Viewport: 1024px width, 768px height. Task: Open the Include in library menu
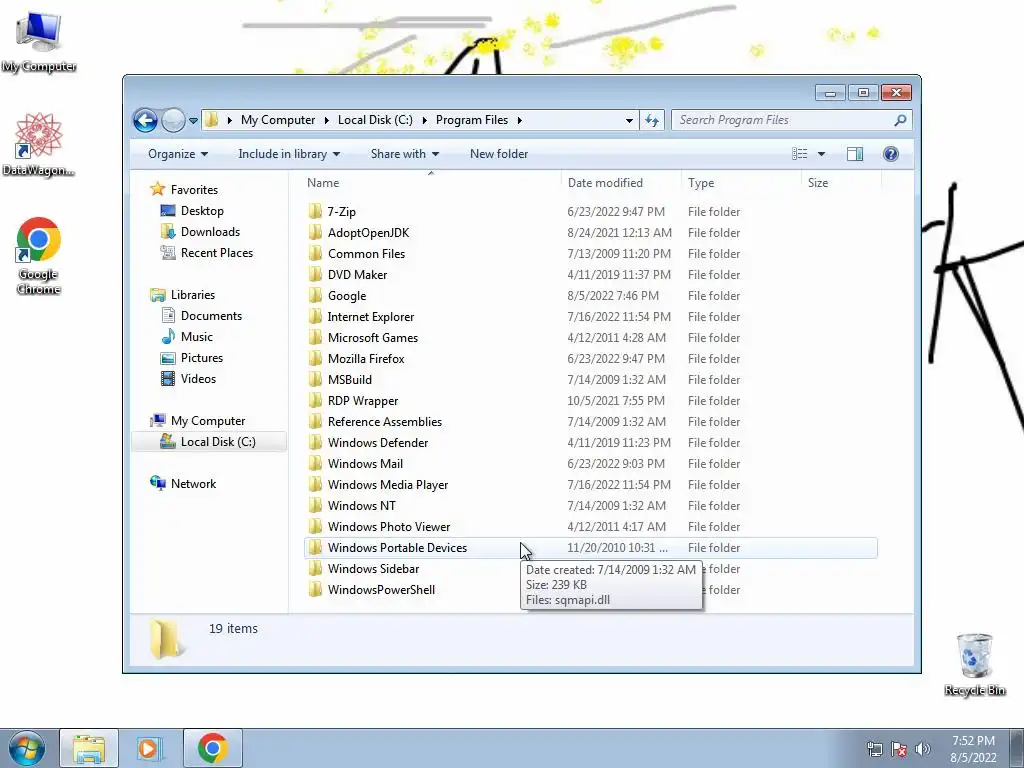(x=289, y=154)
